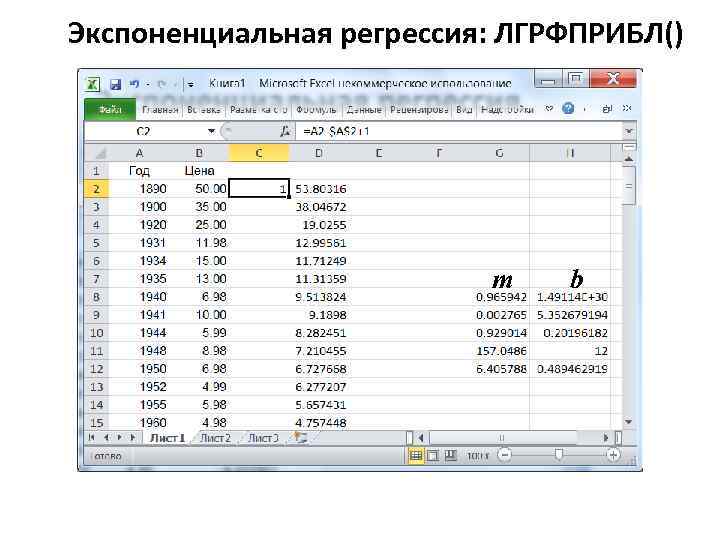
Task: Select column C header
Action: click(x=259, y=153)
